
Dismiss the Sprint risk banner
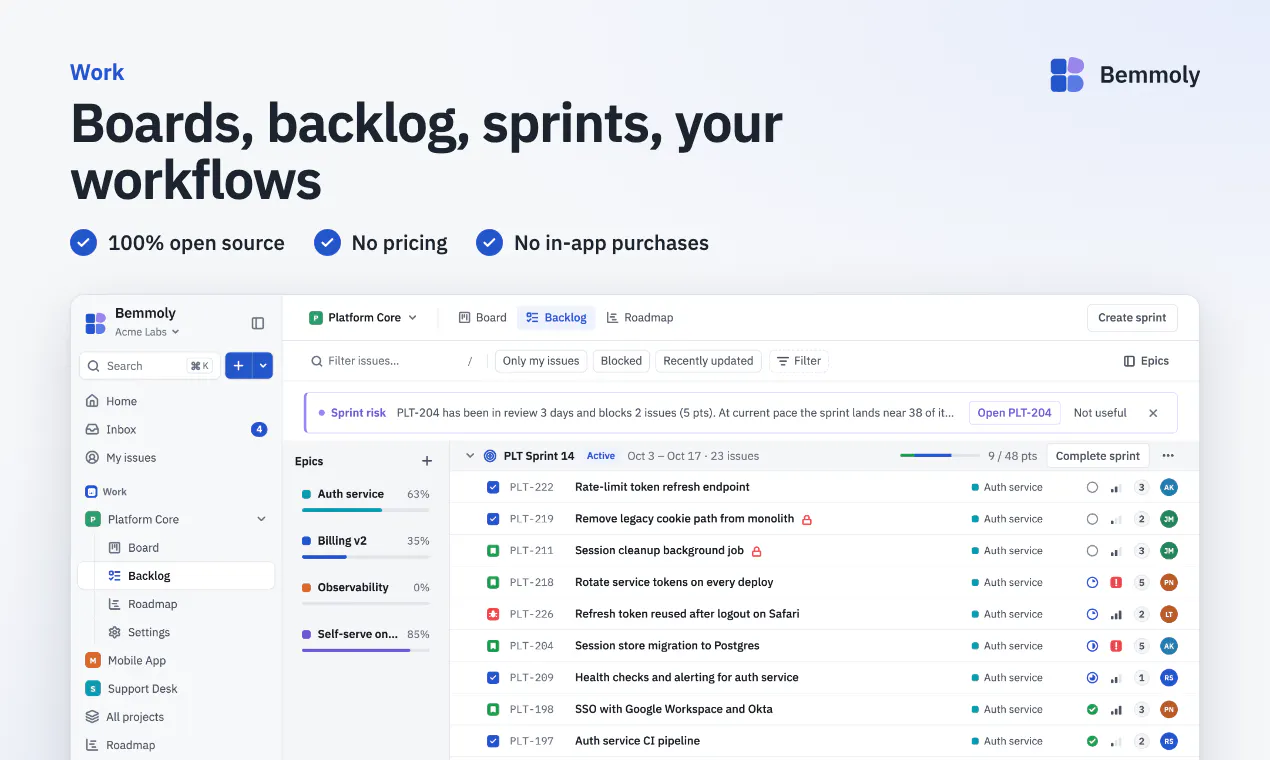pos(1153,413)
